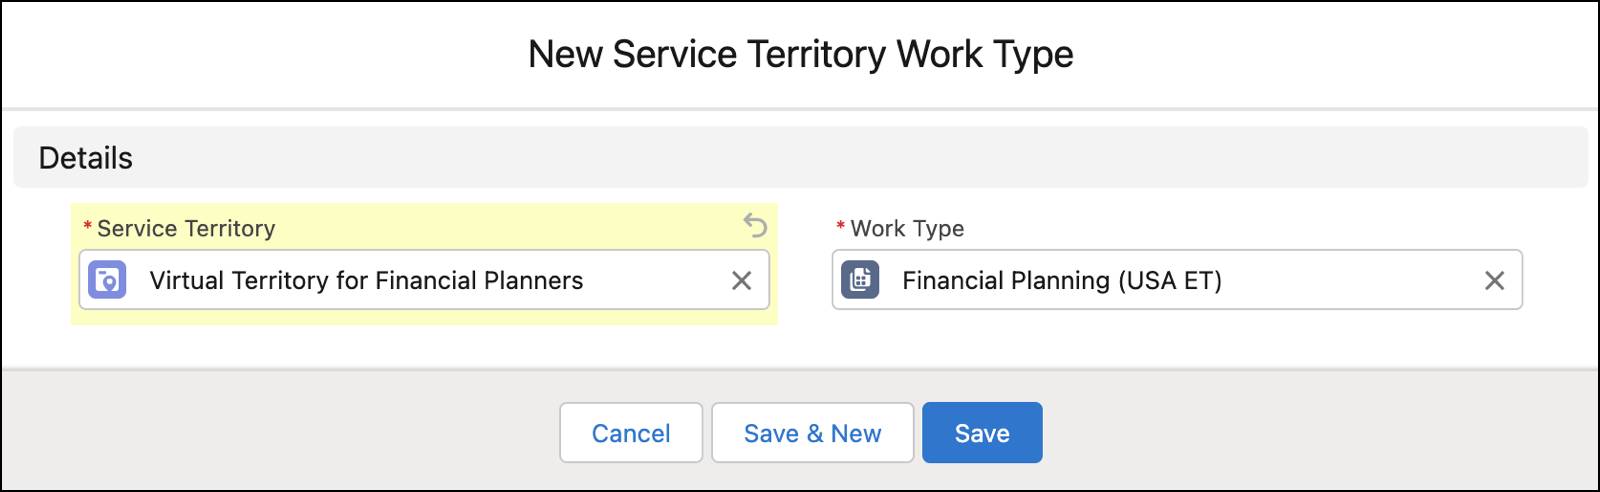
Task: Click empty space in the Work Type box
Action: click(x=1350, y=281)
